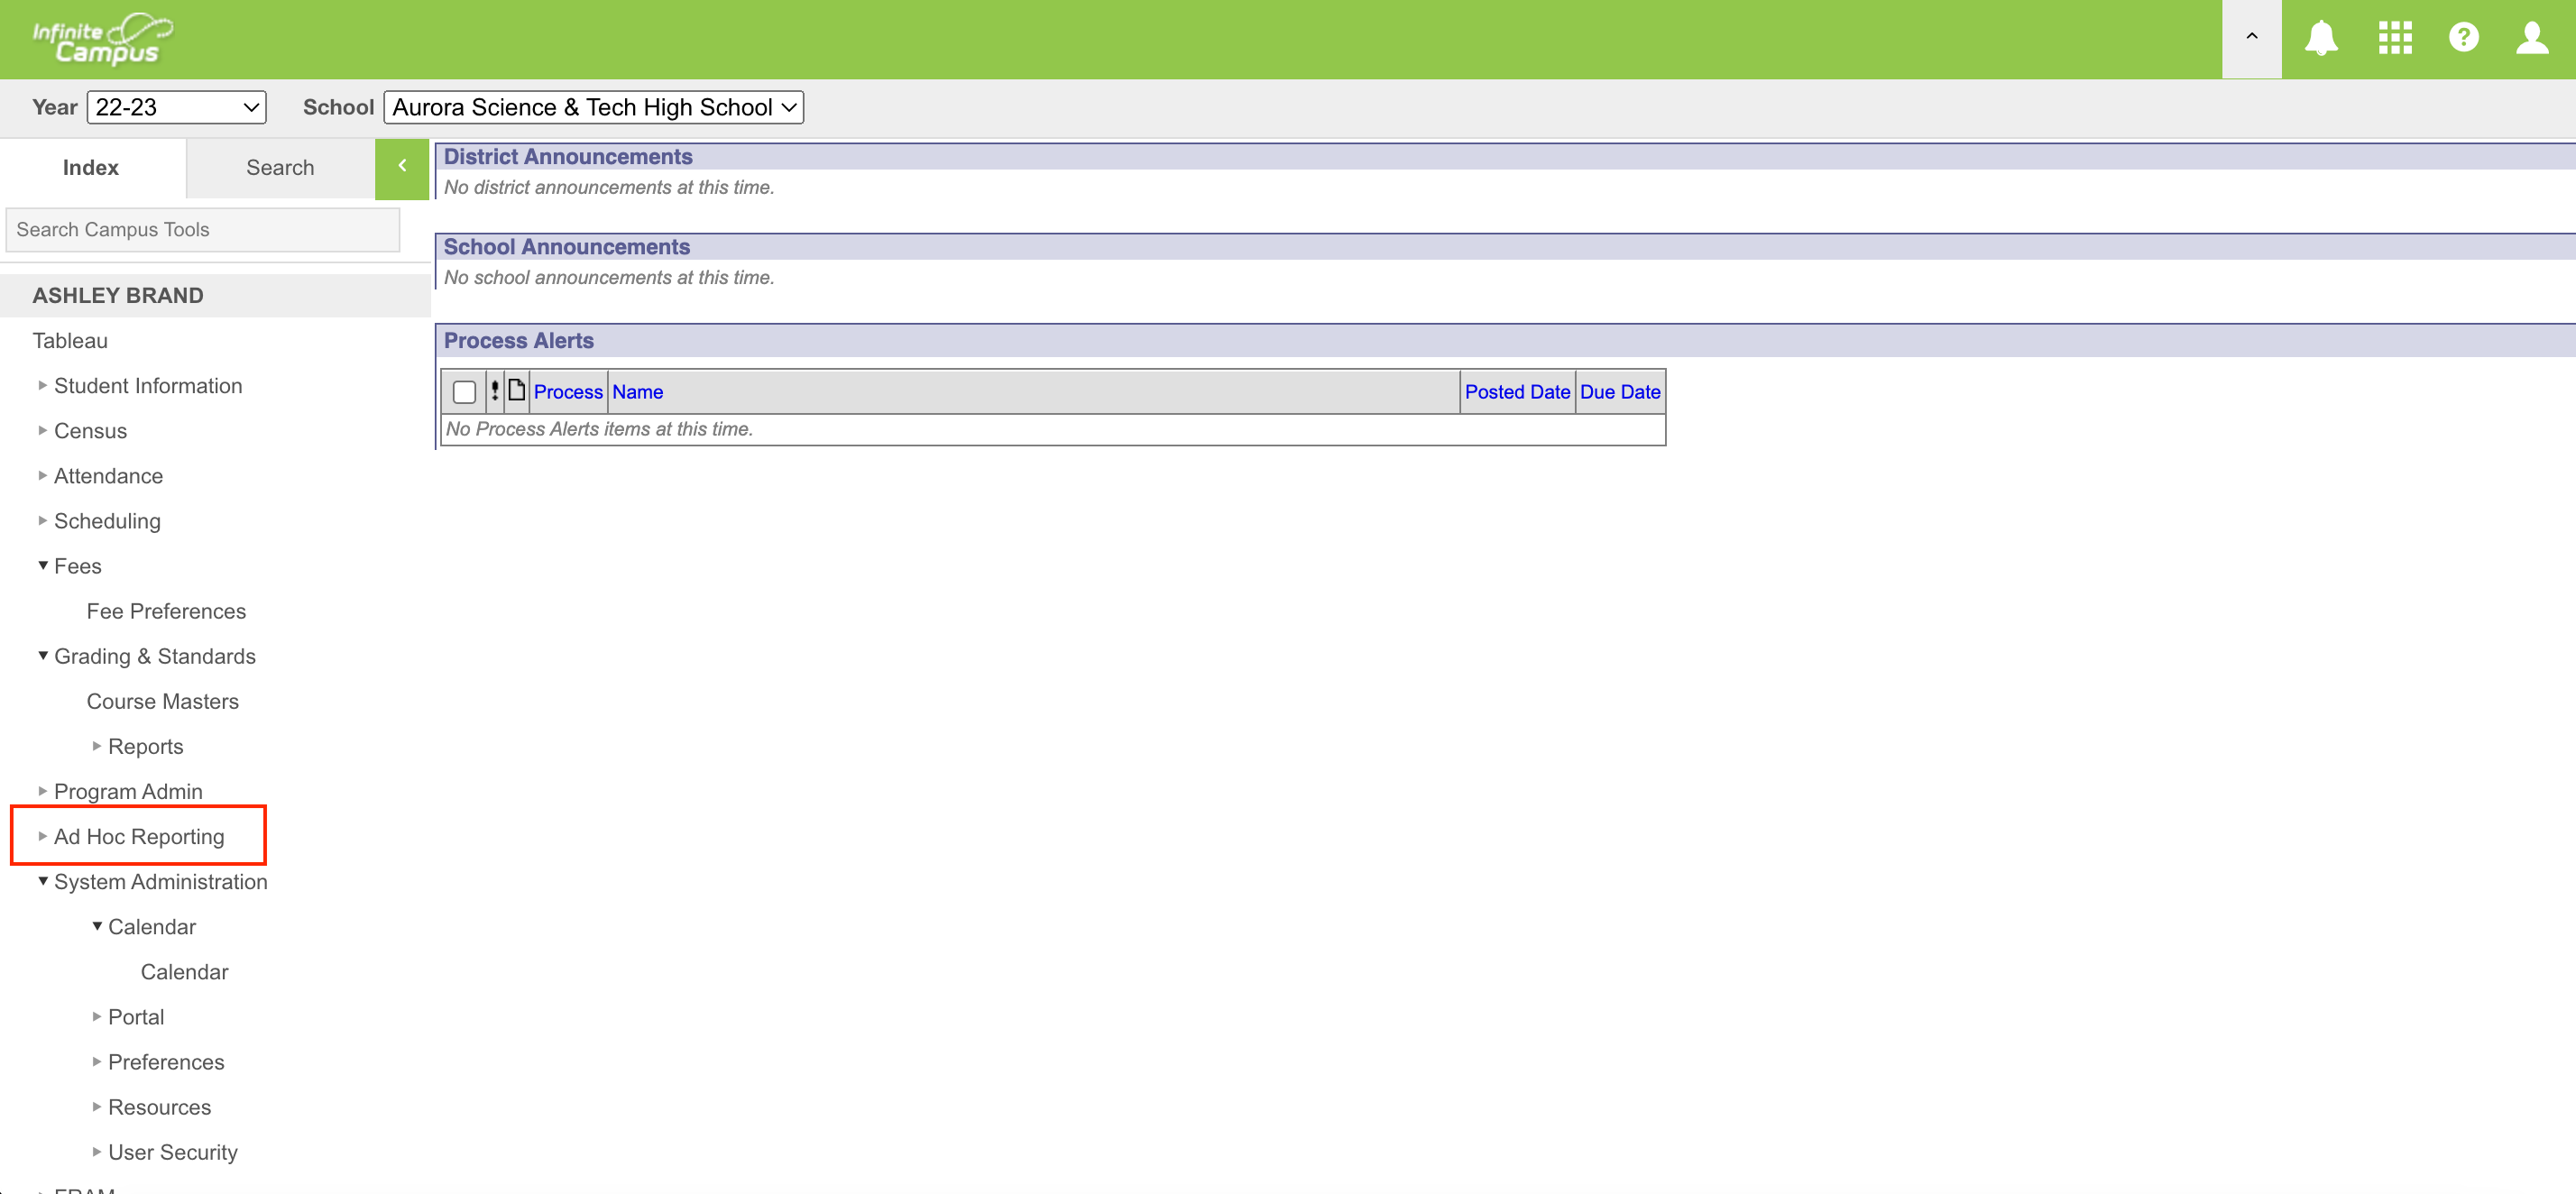Expand Reports under Grading & Standards

[x=96, y=746]
